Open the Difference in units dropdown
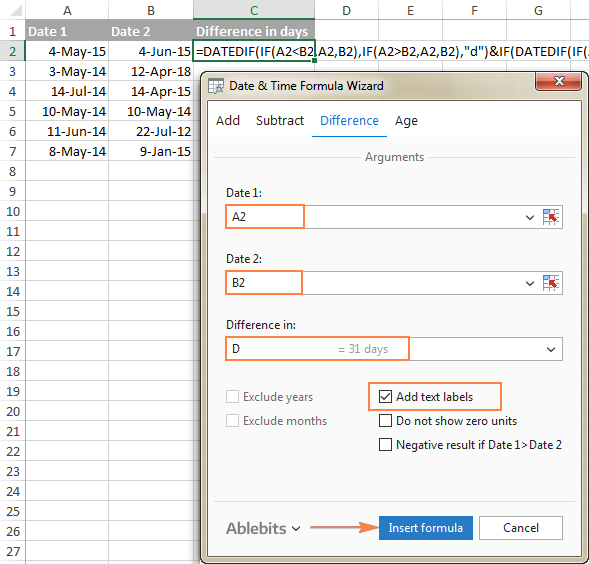 point(551,349)
